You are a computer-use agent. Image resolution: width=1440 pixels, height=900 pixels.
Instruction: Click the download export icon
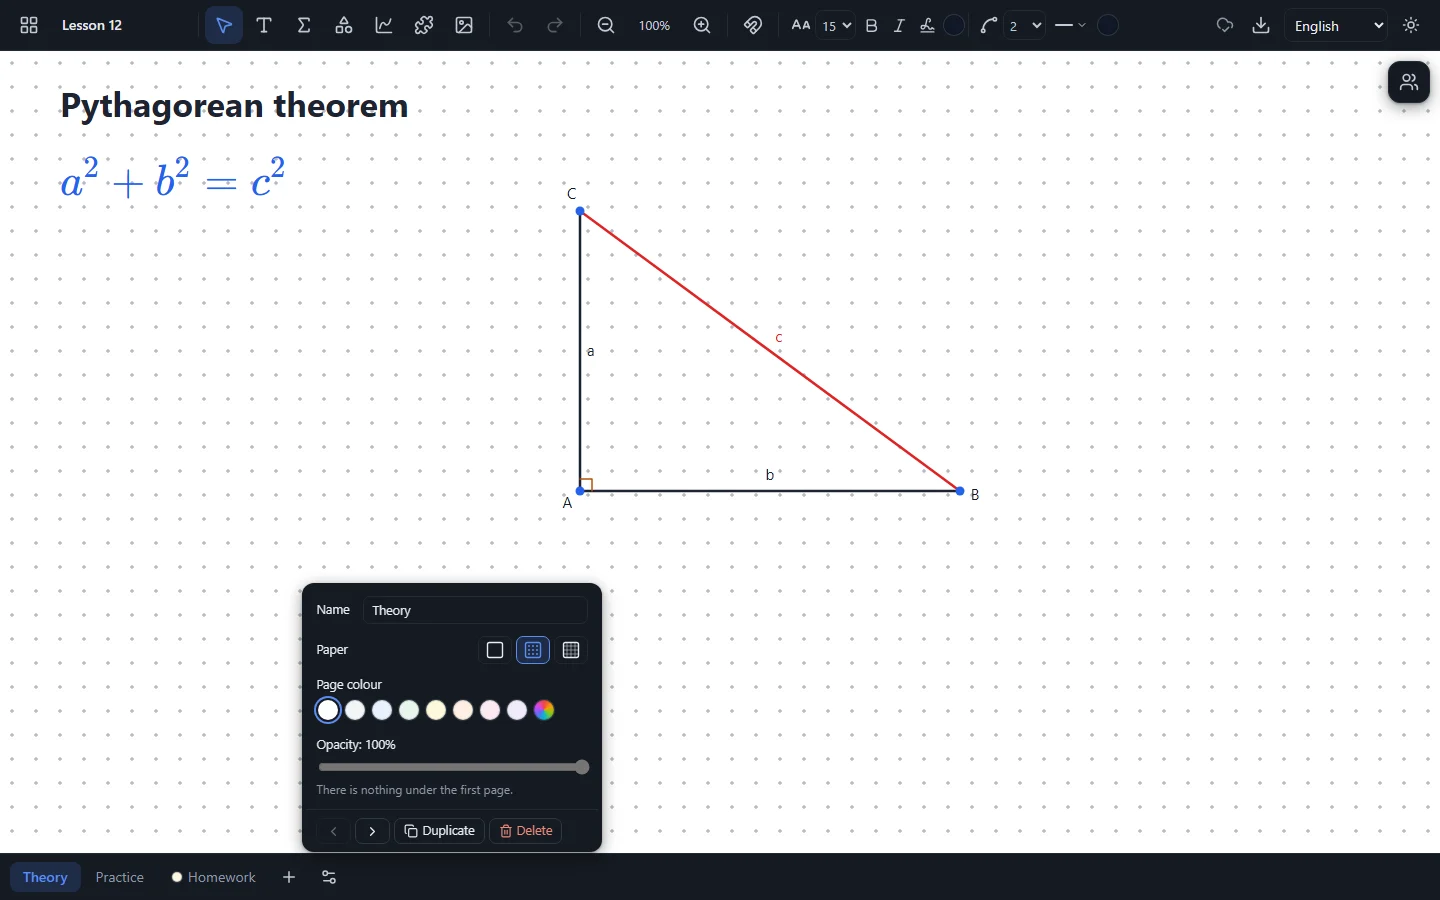tap(1262, 26)
